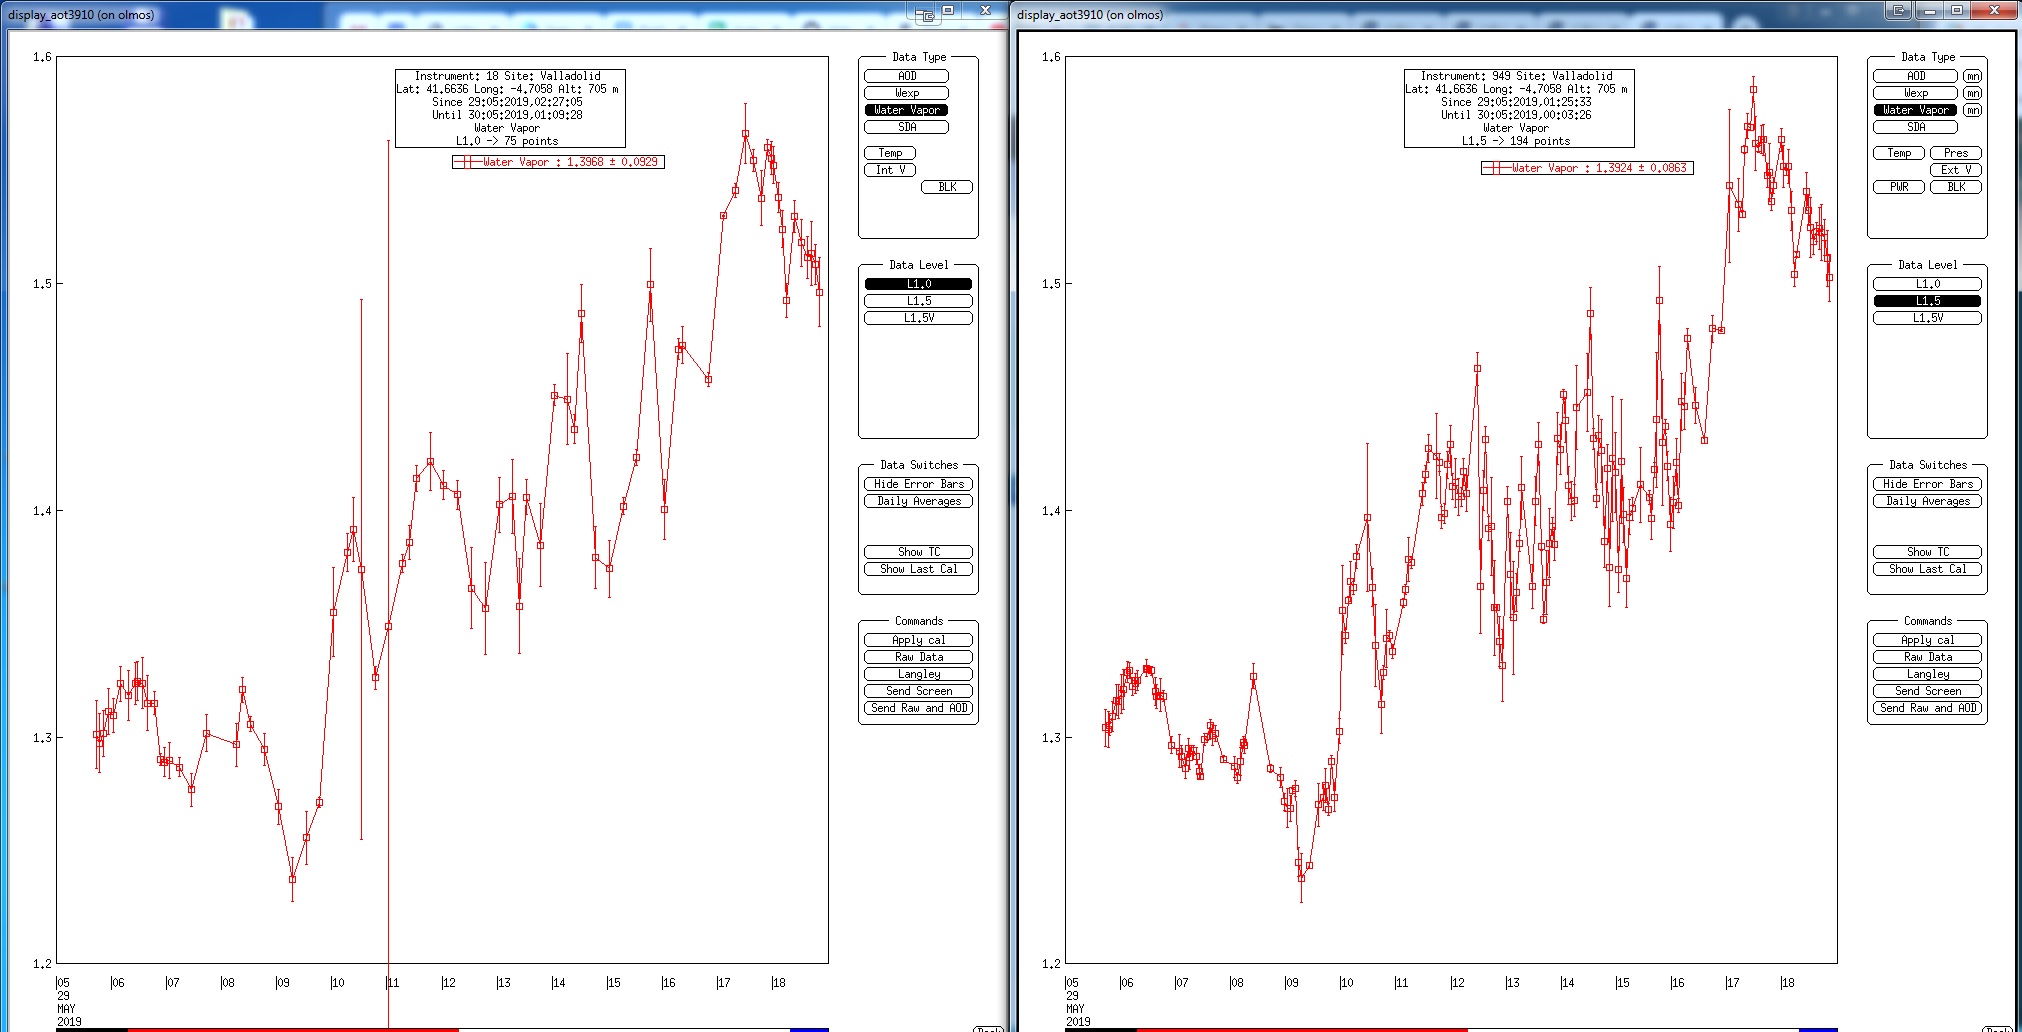Toggle Show Last Cal in left window

point(918,569)
